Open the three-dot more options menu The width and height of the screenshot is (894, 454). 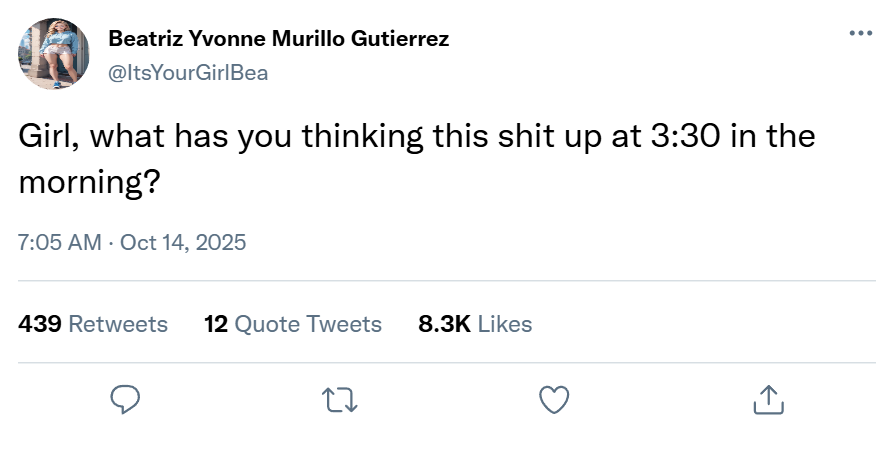860,33
